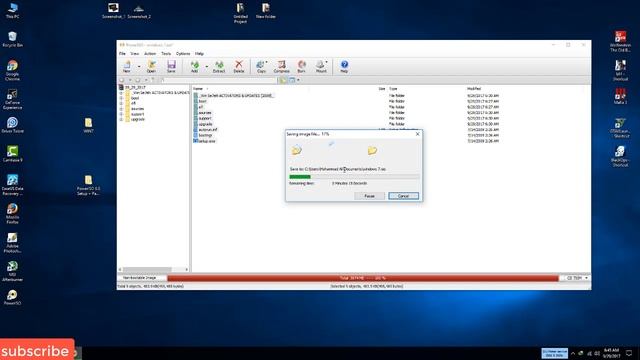
Task: Expand the efi folder in tree
Action: pos(121,104)
